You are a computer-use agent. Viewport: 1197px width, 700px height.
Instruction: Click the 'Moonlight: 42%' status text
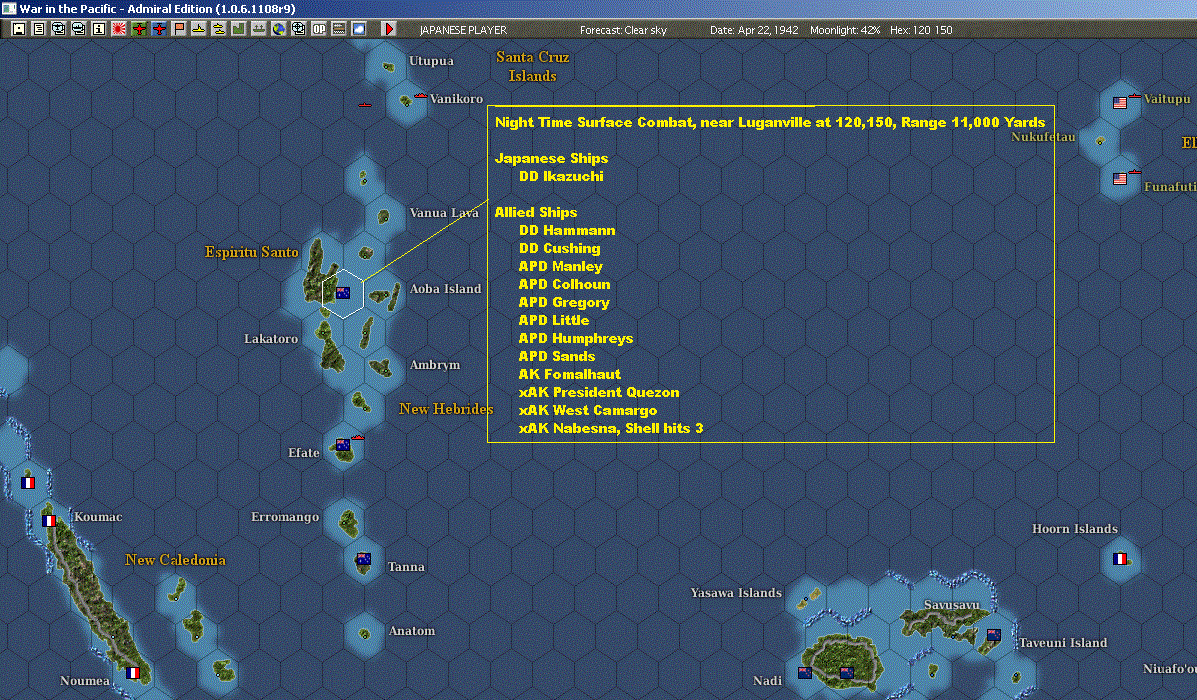[x=845, y=30]
